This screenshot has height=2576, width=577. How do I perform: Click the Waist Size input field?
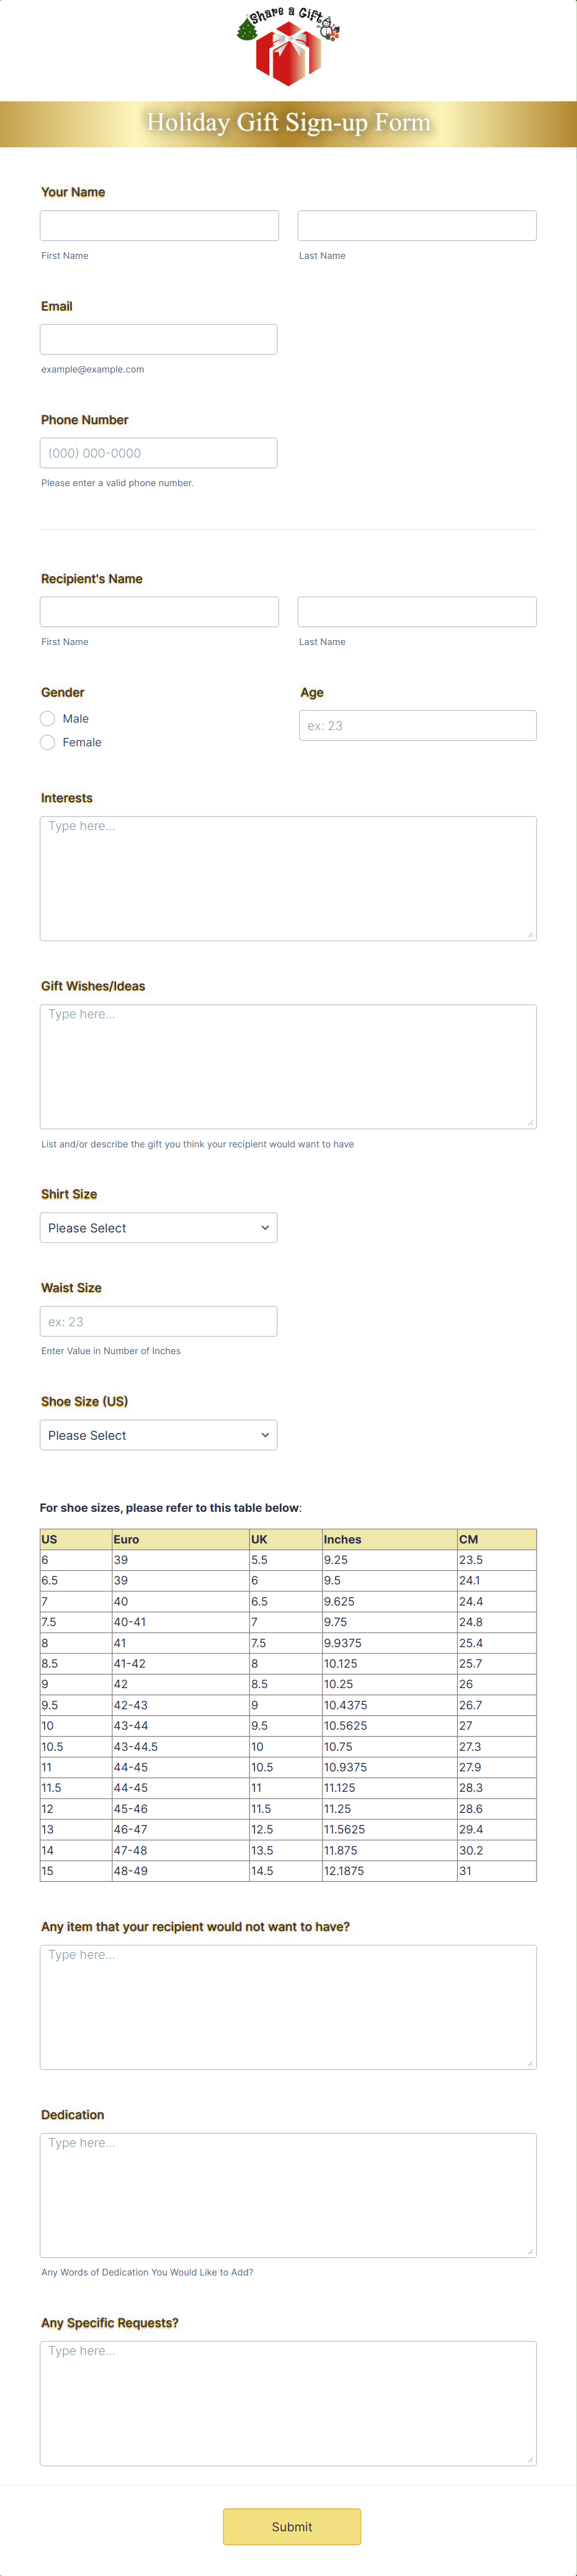click(158, 1320)
